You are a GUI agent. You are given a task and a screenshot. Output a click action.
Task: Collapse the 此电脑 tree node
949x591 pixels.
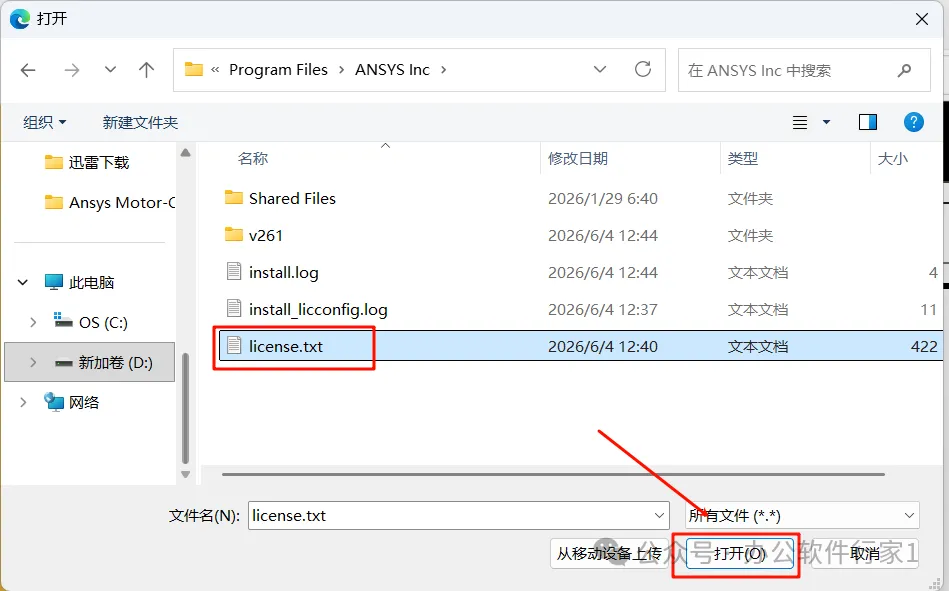(23, 282)
